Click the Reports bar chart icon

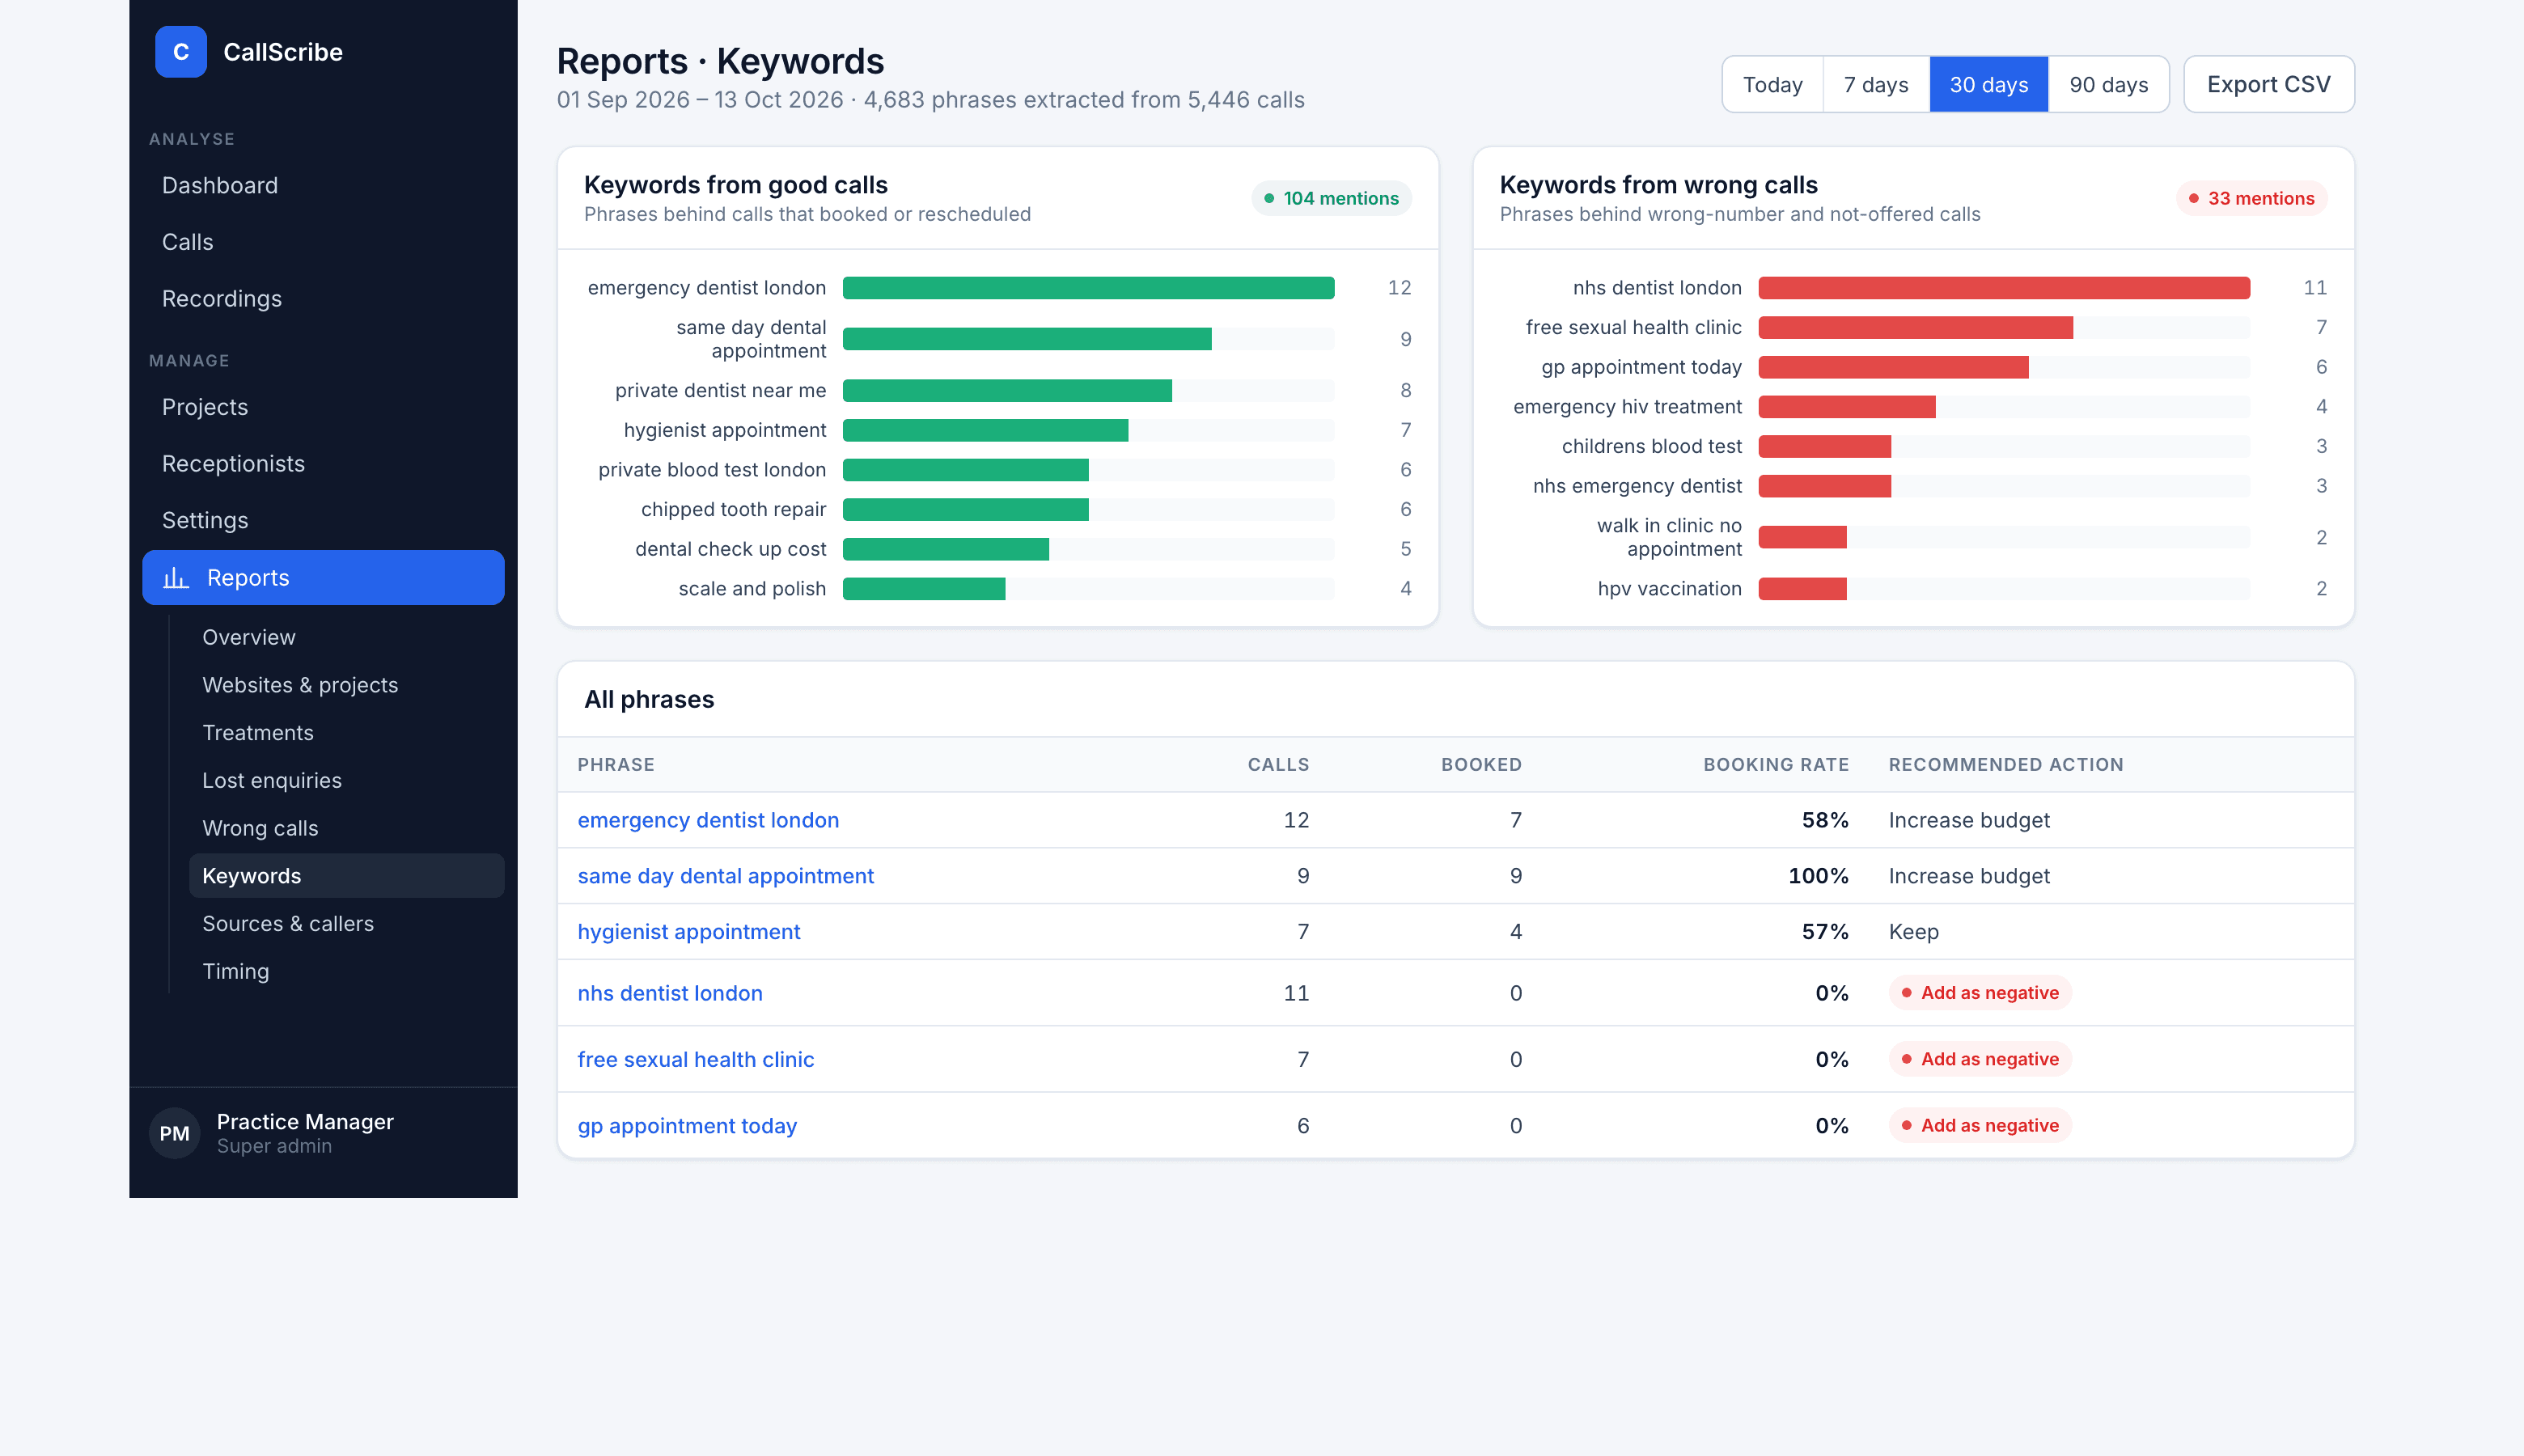tap(176, 578)
